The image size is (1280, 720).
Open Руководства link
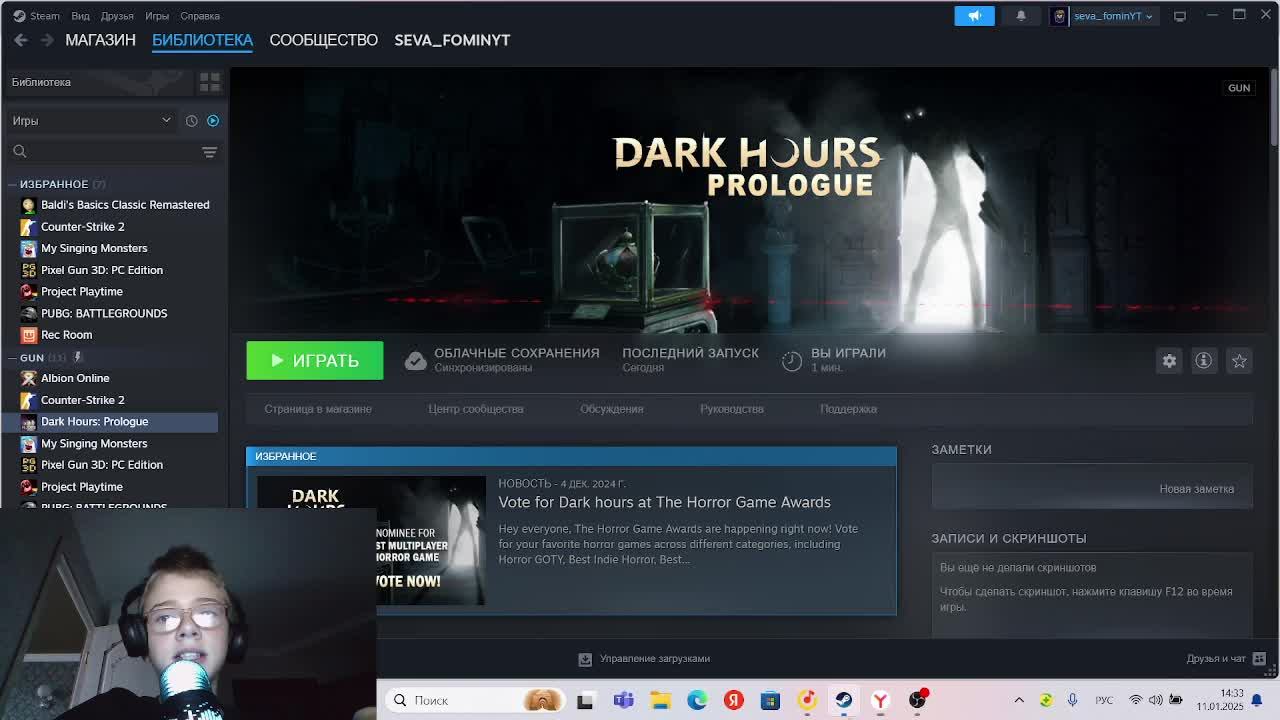[732, 409]
